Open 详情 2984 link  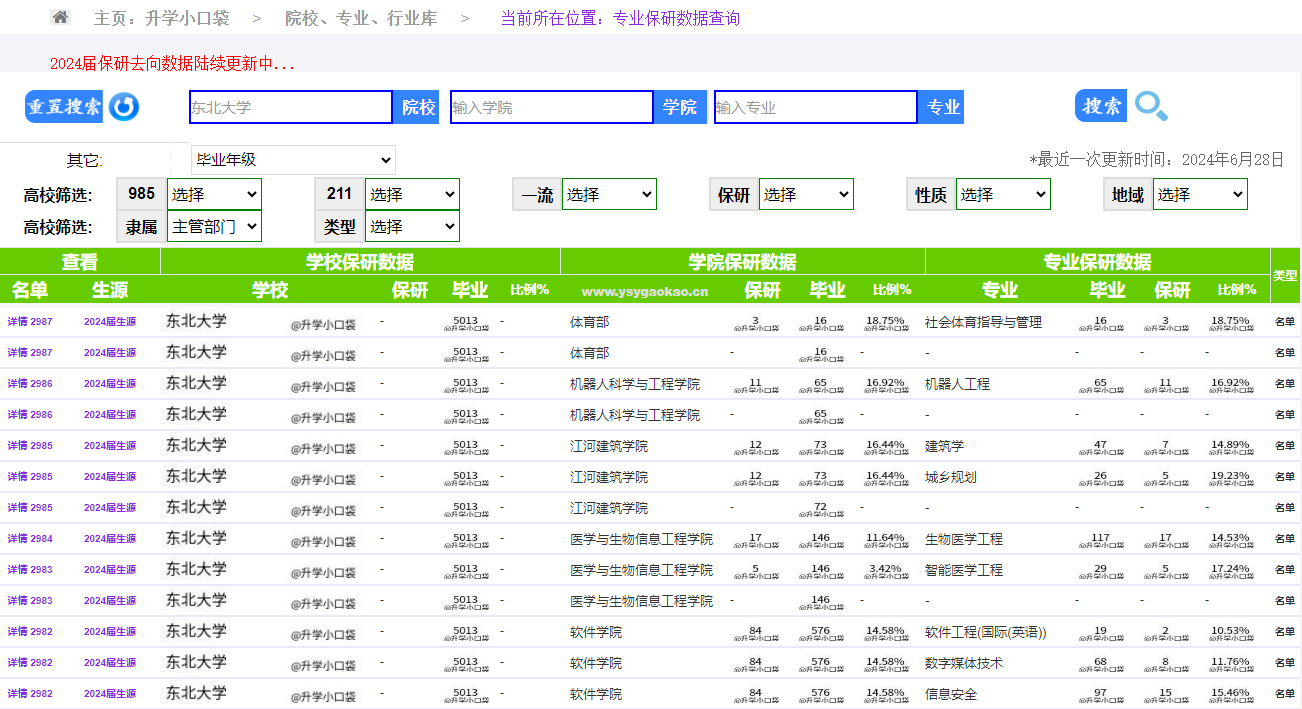(x=30, y=539)
